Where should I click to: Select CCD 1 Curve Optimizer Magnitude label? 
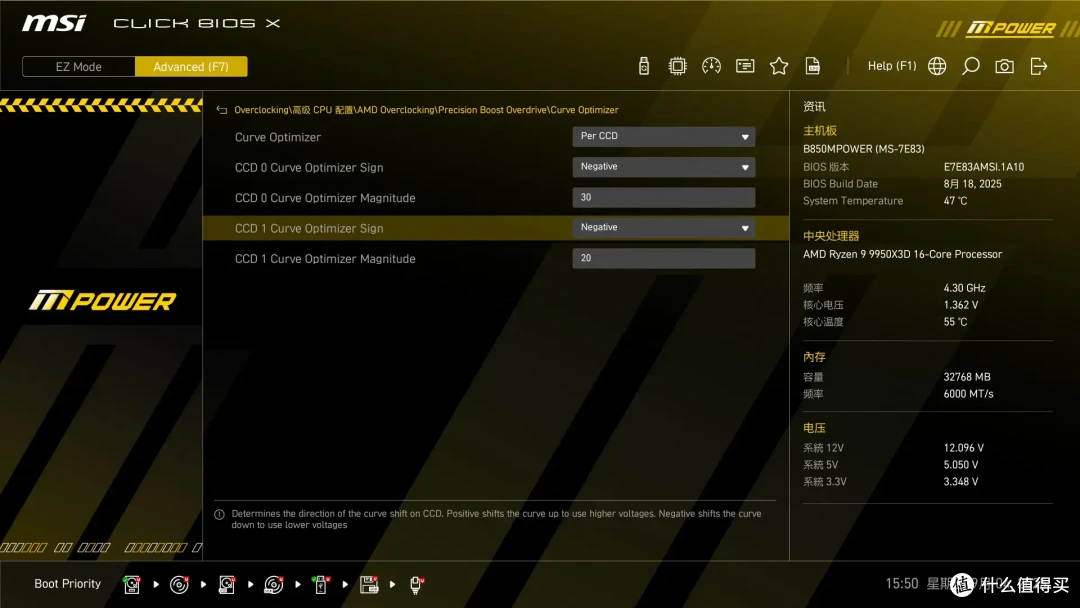click(325, 259)
